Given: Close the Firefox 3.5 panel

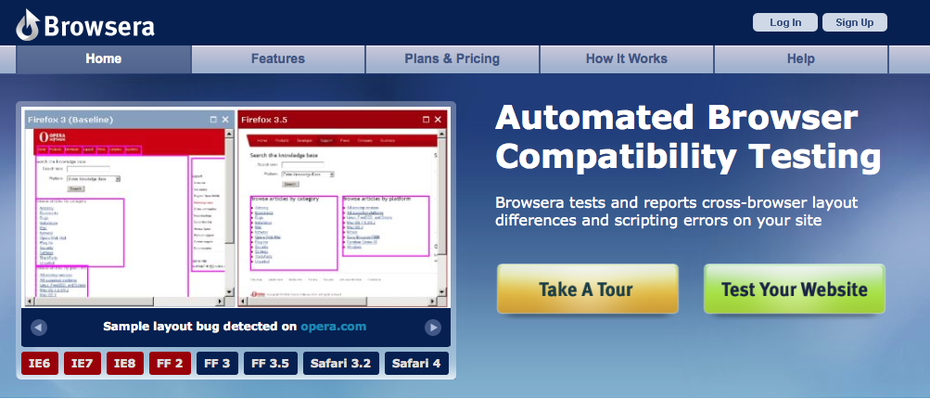Looking at the screenshot, I should [438, 120].
